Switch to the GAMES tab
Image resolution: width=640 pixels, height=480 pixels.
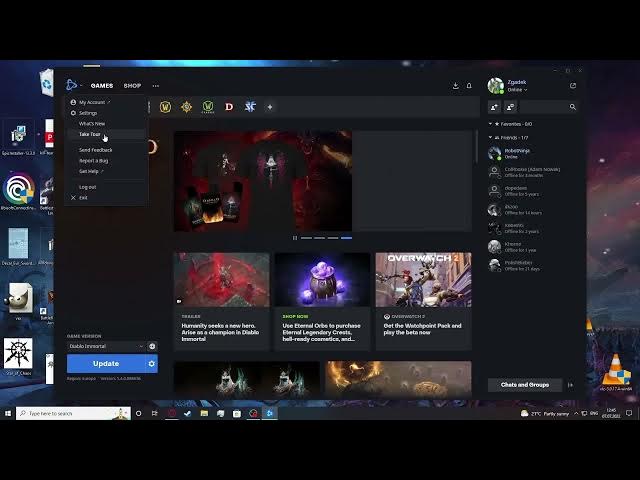pyautogui.click(x=102, y=86)
